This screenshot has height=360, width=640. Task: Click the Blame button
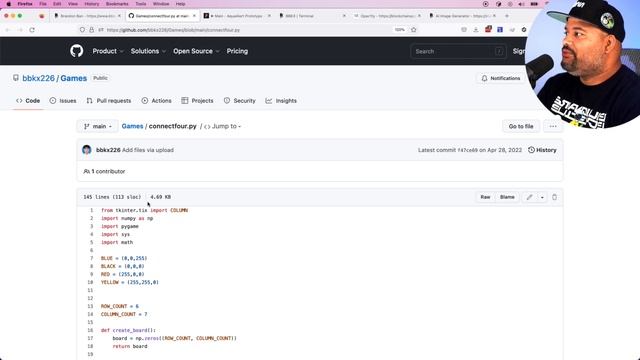pyautogui.click(x=507, y=197)
